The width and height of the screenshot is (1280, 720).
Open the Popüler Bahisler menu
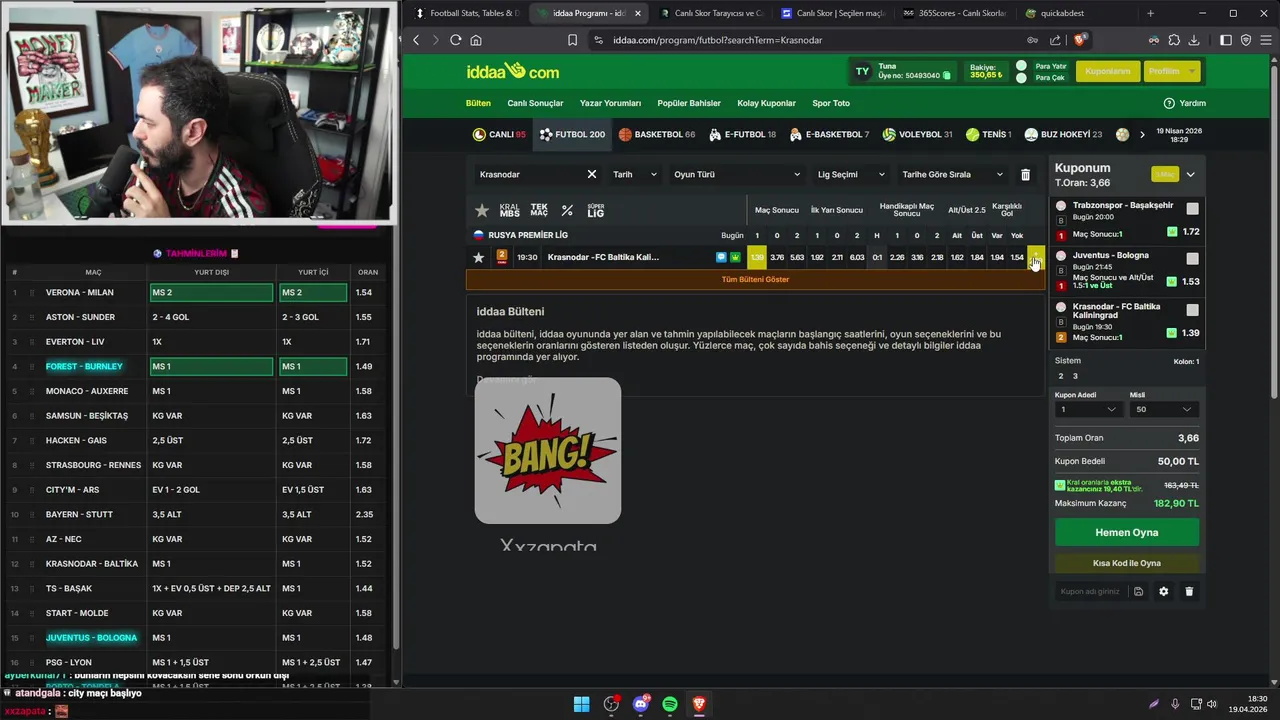tap(689, 103)
